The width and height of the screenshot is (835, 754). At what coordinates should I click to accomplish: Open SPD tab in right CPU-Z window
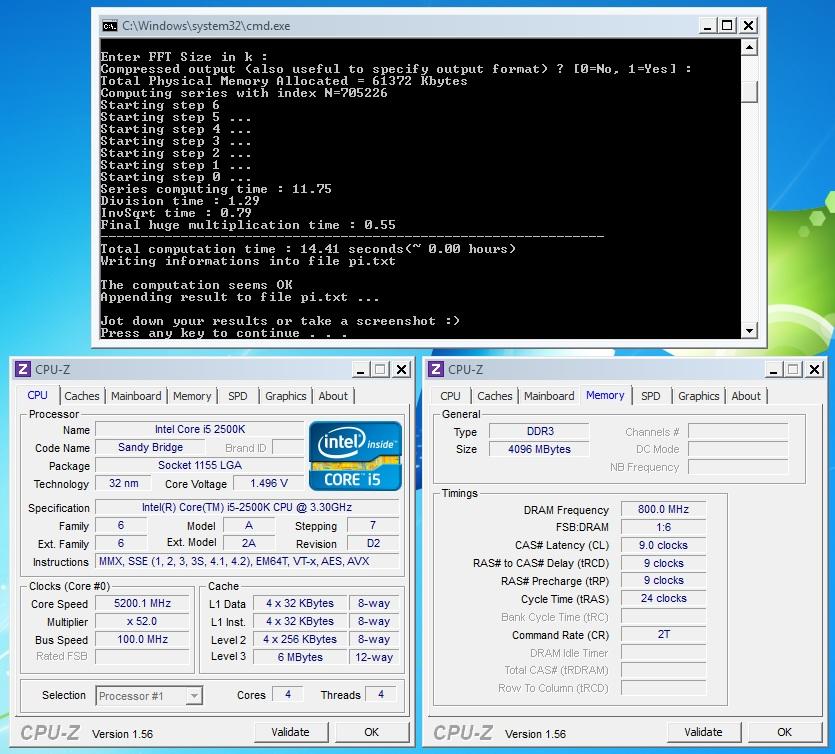coord(650,396)
